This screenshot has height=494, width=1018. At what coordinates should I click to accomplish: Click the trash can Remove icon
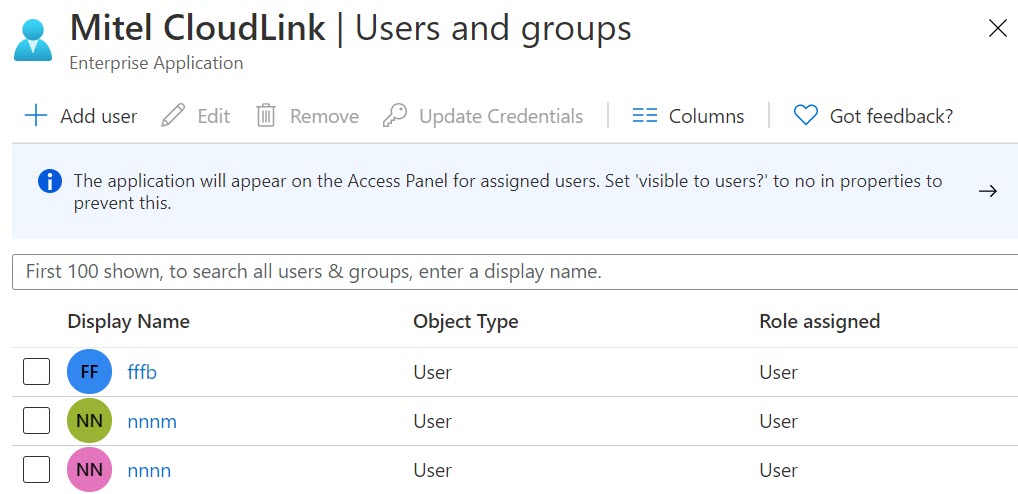266,116
